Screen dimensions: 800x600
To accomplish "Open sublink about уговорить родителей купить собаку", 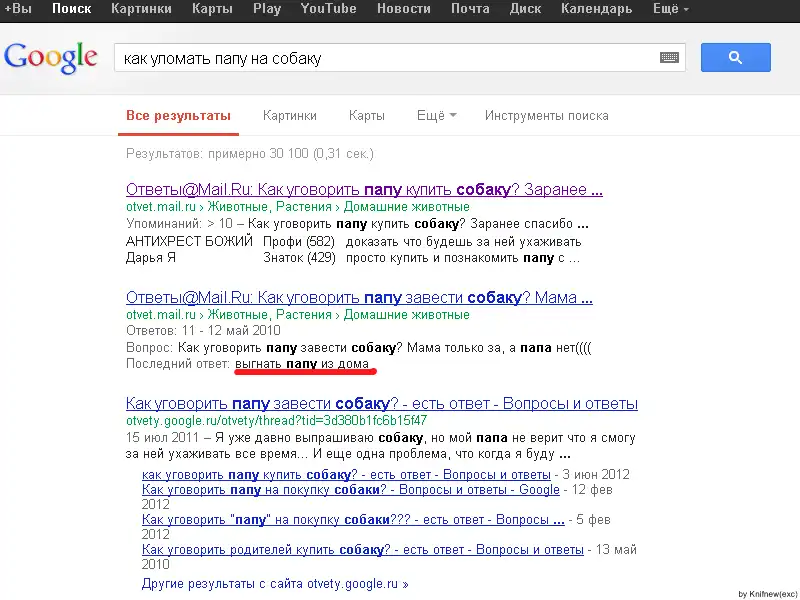I will pyautogui.click(x=362, y=550).
